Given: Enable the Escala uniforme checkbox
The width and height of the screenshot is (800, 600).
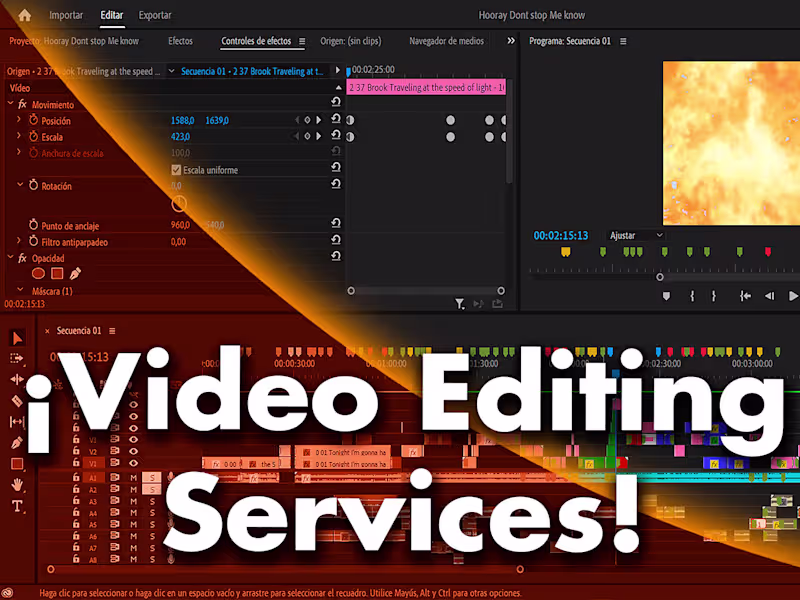Looking at the screenshot, I should pyautogui.click(x=178, y=169).
